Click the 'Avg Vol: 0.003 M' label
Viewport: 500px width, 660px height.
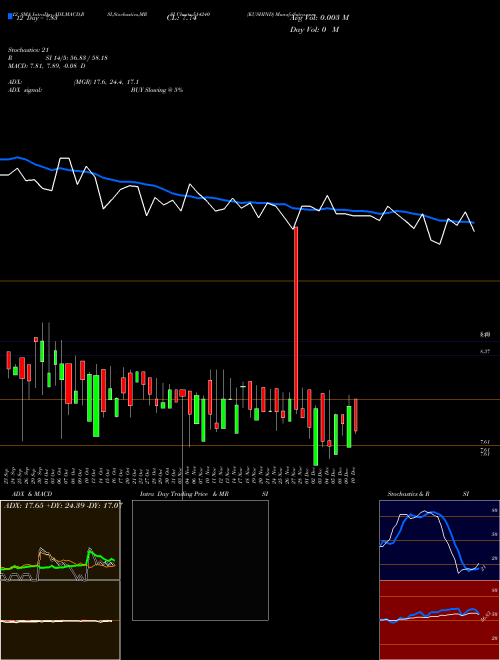320,18
